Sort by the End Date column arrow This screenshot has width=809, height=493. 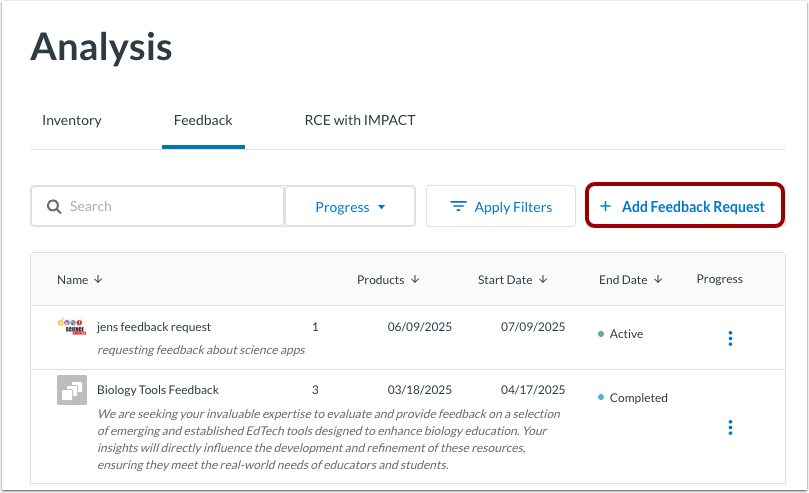pos(658,279)
